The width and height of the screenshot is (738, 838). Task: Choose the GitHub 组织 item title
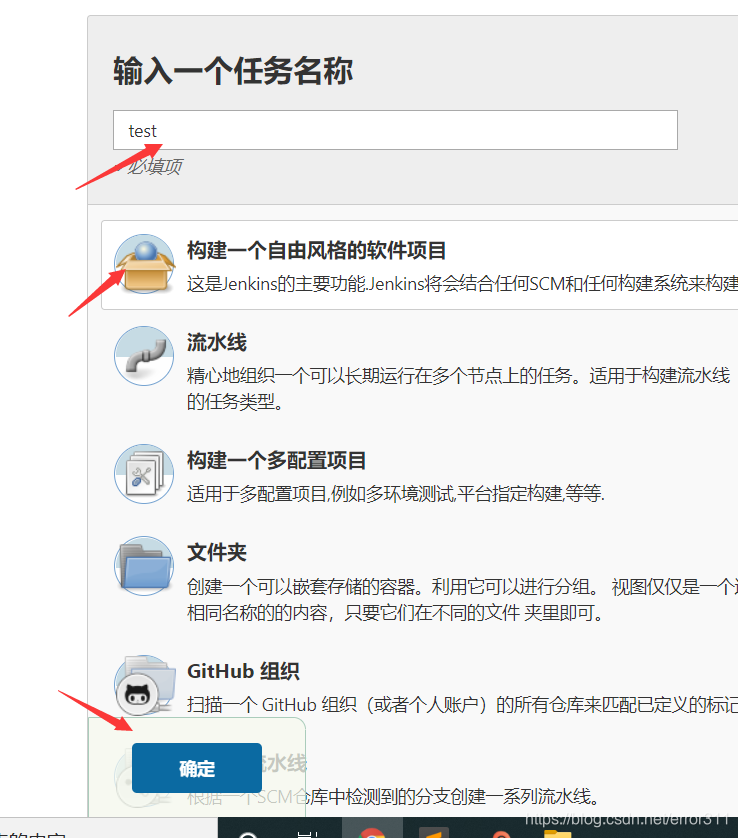pyautogui.click(x=243, y=671)
